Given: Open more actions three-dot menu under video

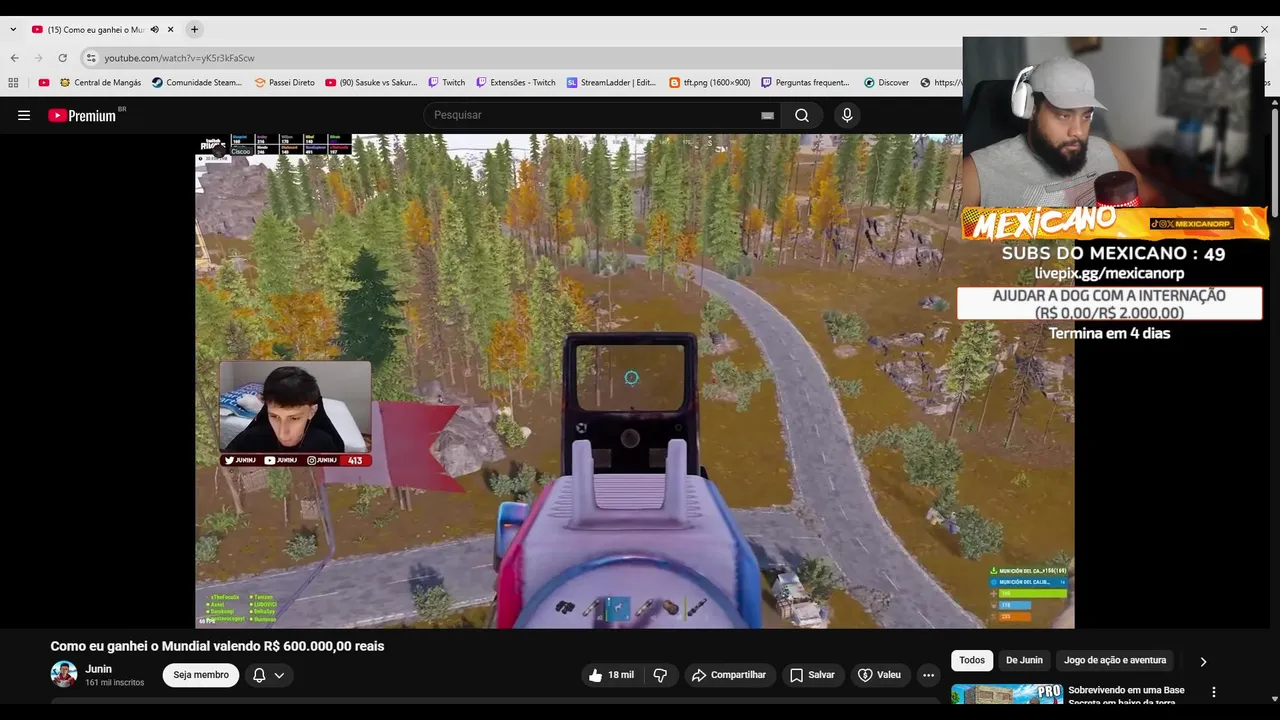Looking at the screenshot, I should point(928,675).
